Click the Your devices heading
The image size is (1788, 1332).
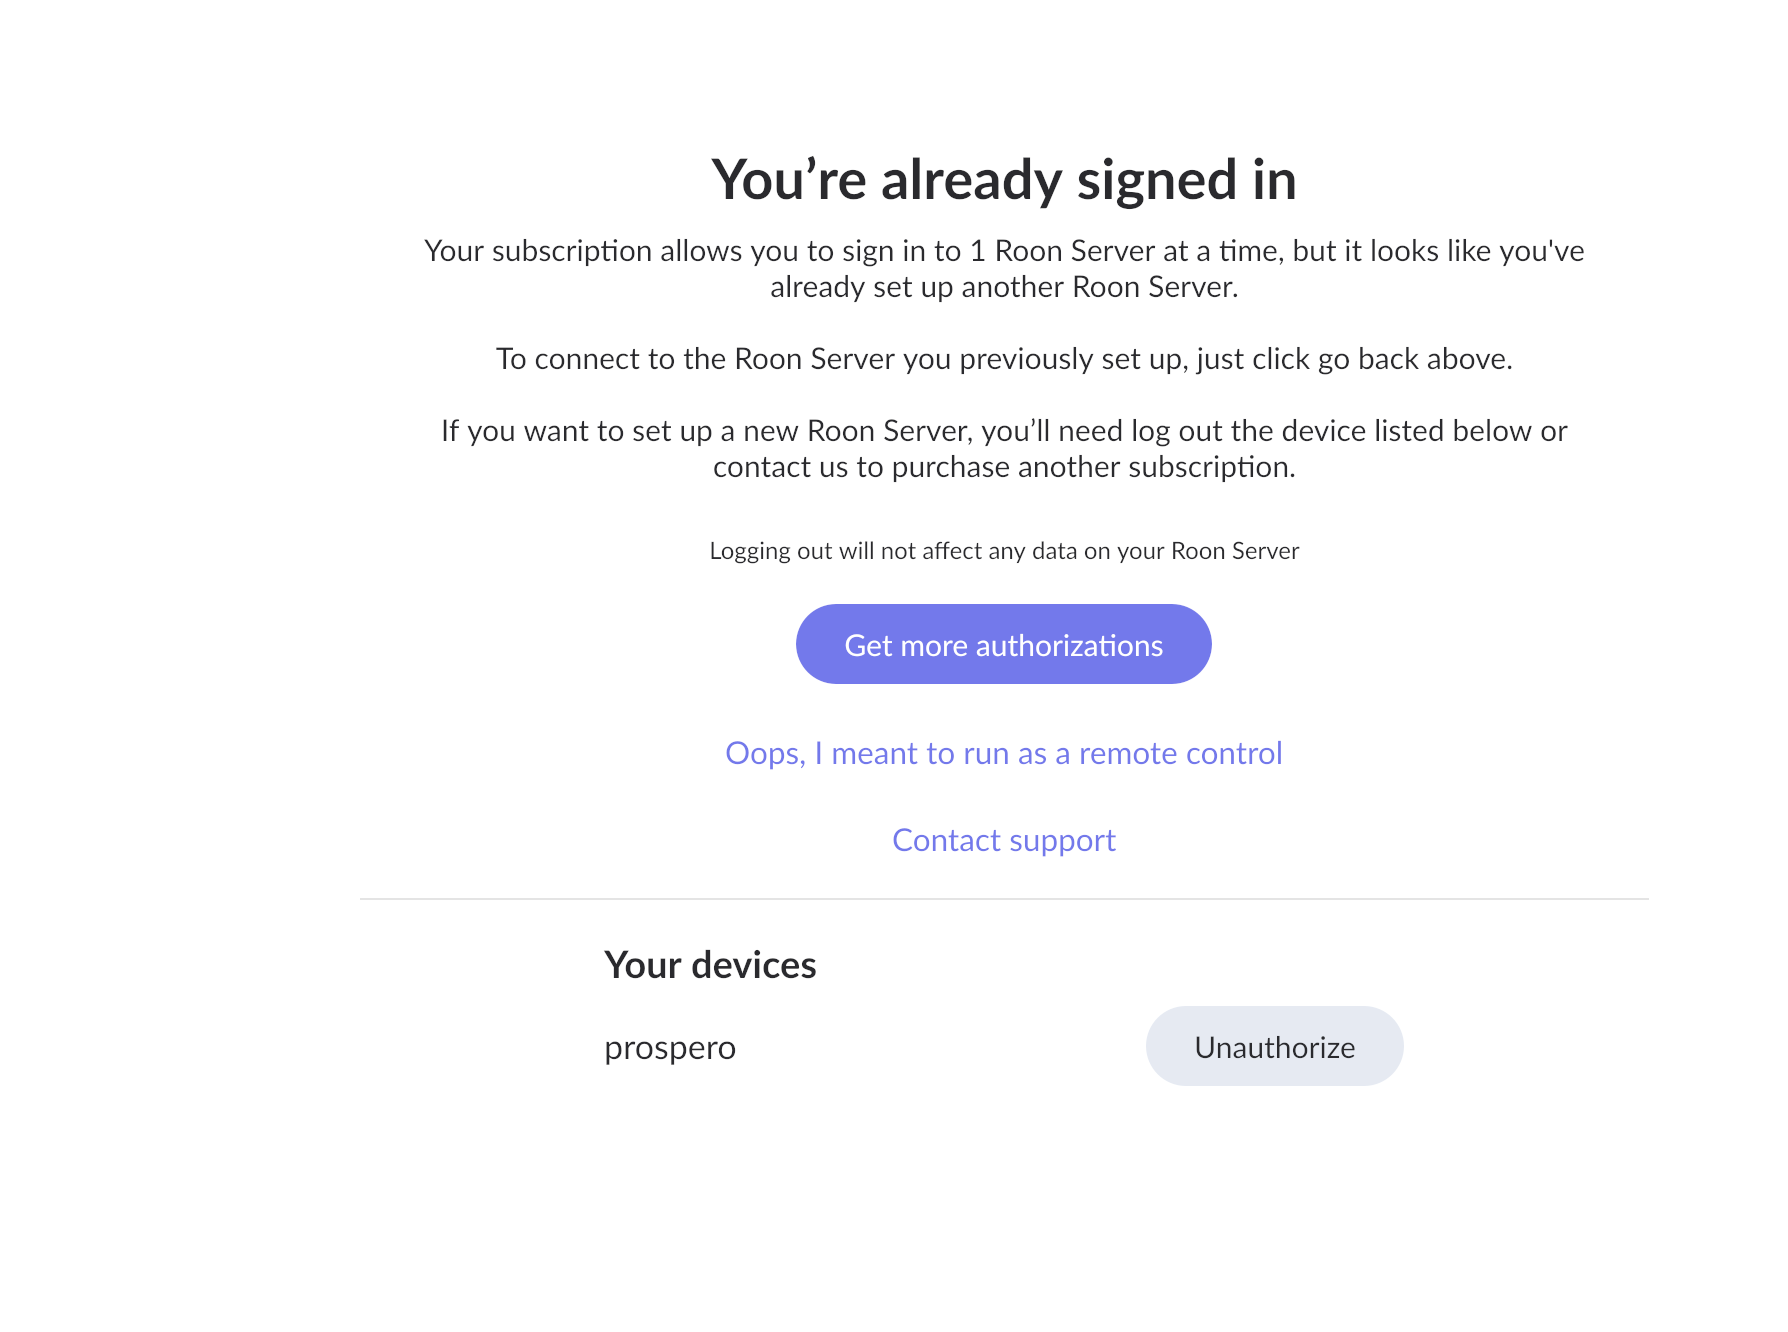(710, 965)
